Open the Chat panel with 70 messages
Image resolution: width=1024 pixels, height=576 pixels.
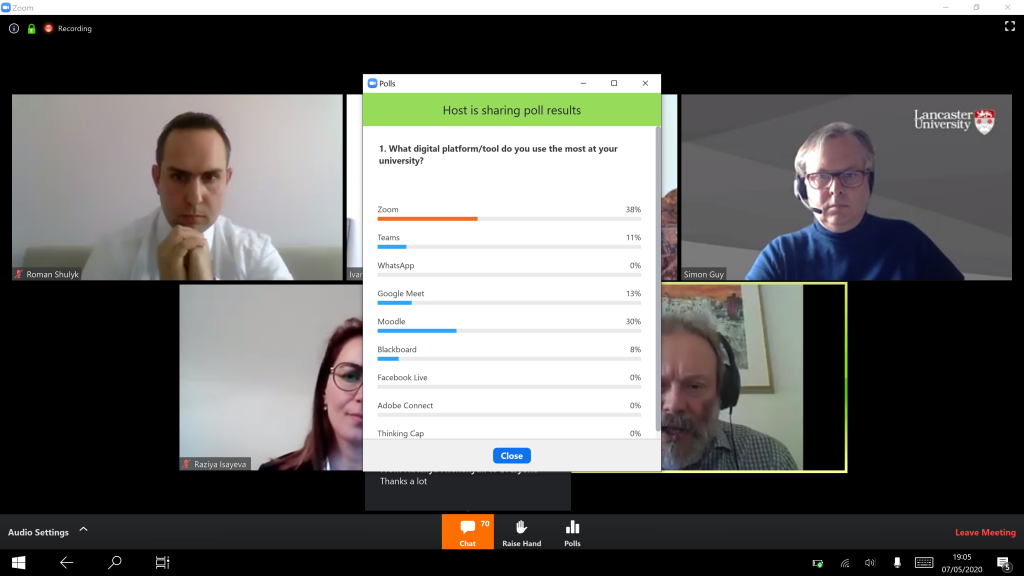pos(468,532)
